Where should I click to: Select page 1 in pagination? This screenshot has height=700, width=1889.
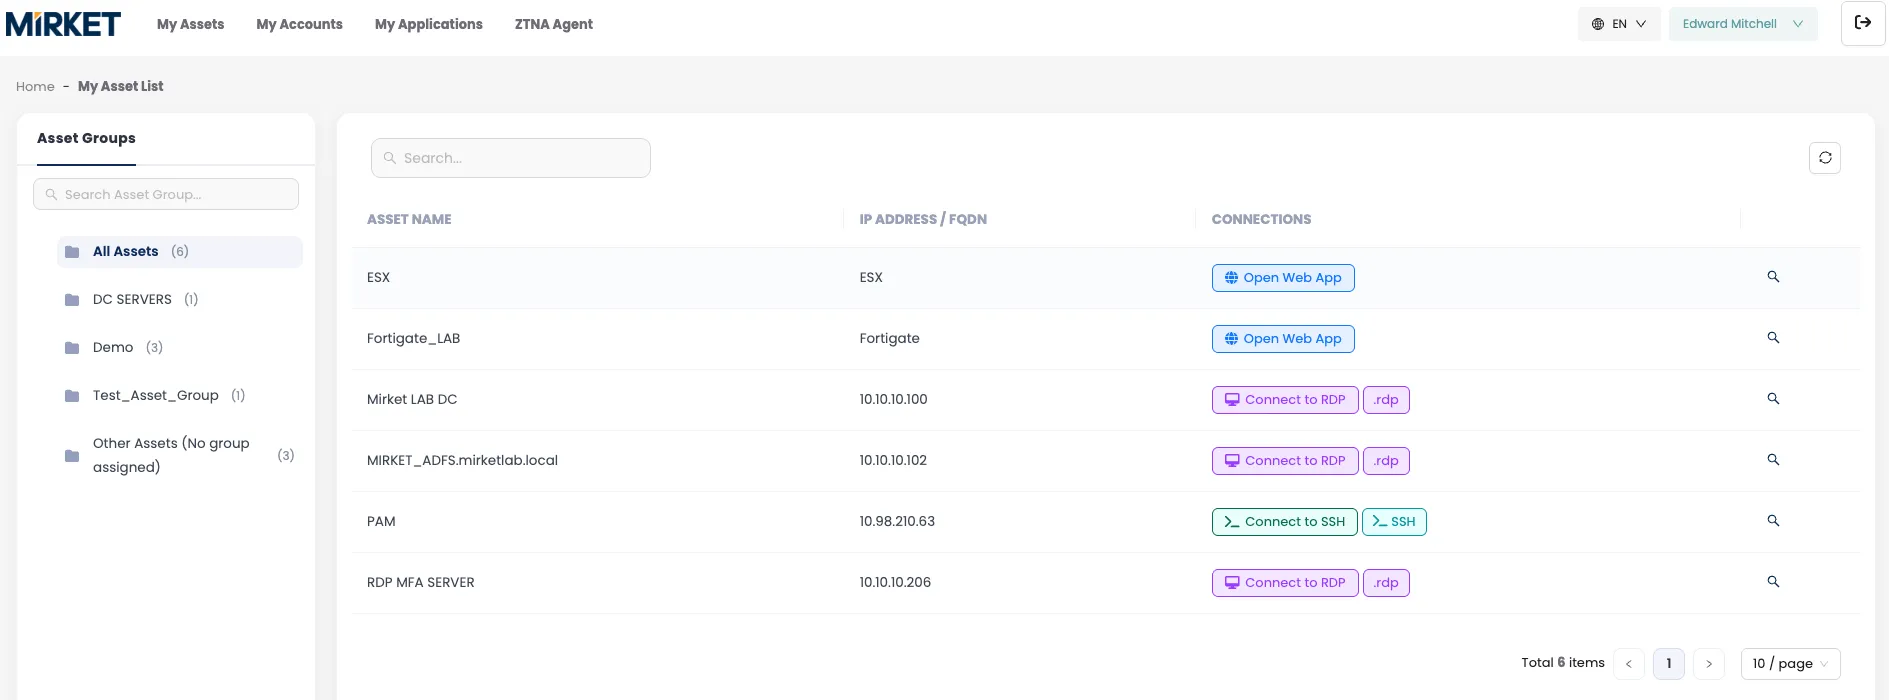click(1669, 664)
